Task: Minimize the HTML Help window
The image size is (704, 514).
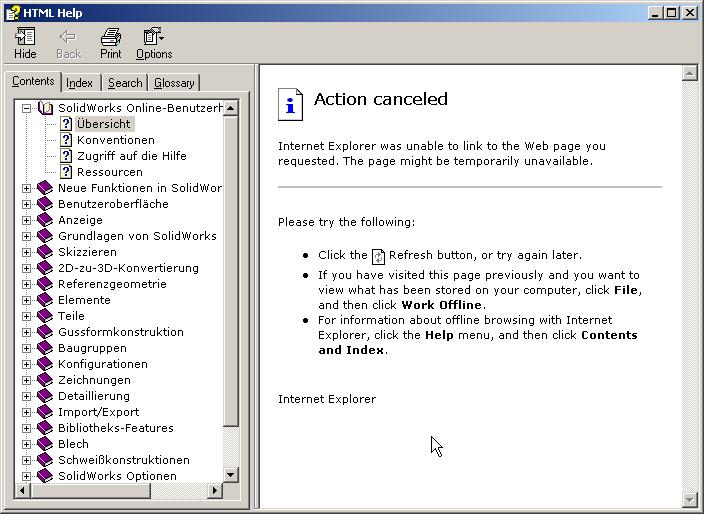Action: click(656, 13)
